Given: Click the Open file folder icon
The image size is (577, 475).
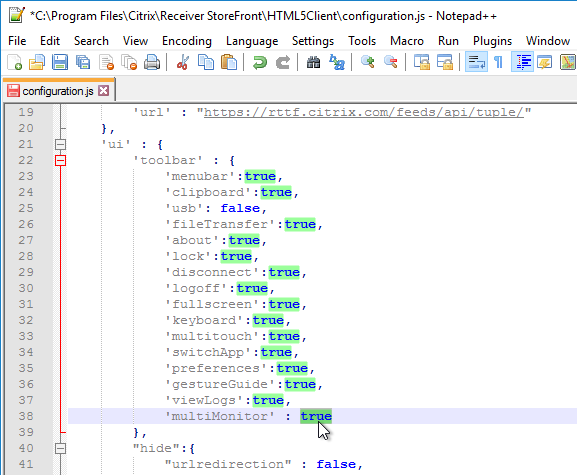Looking at the screenshot, I should (37, 62).
